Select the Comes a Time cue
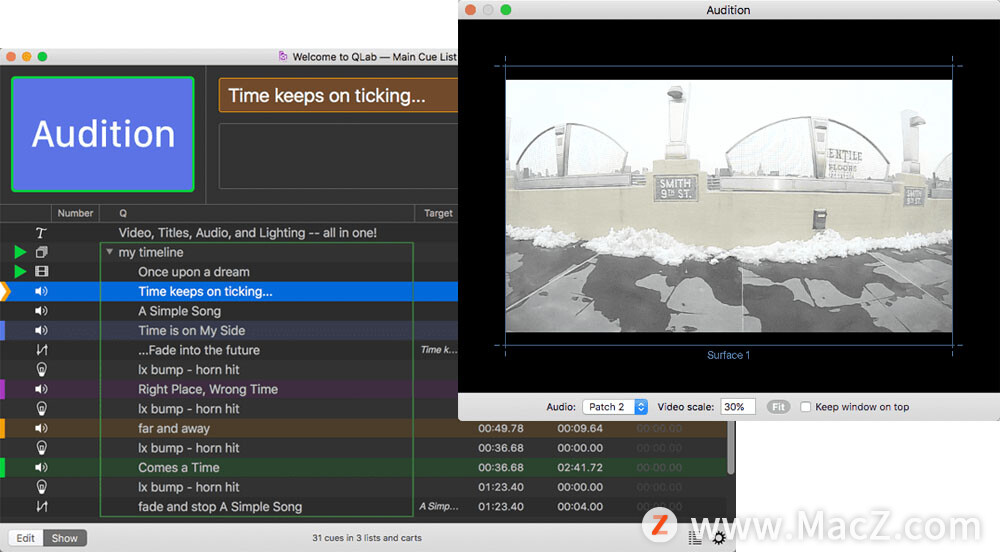The height and width of the screenshot is (552, 1000). click(179, 467)
